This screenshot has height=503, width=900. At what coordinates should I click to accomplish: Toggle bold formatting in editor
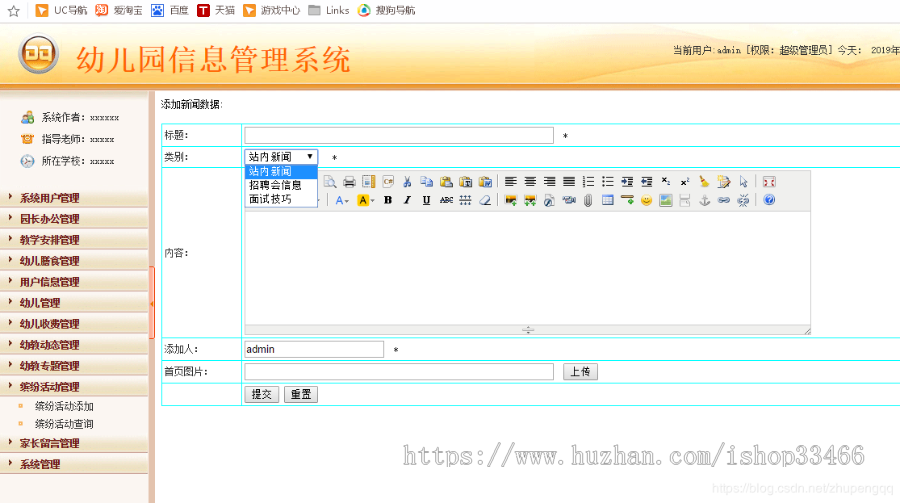pos(388,200)
